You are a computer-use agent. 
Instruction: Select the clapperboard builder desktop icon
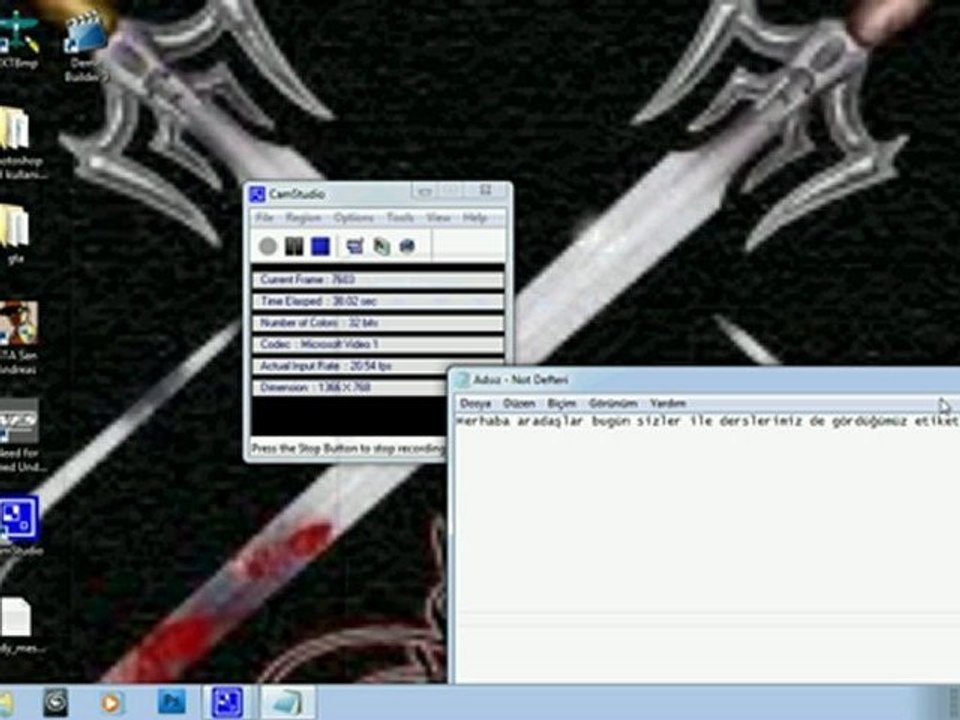pyautogui.click(x=84, y=47)
